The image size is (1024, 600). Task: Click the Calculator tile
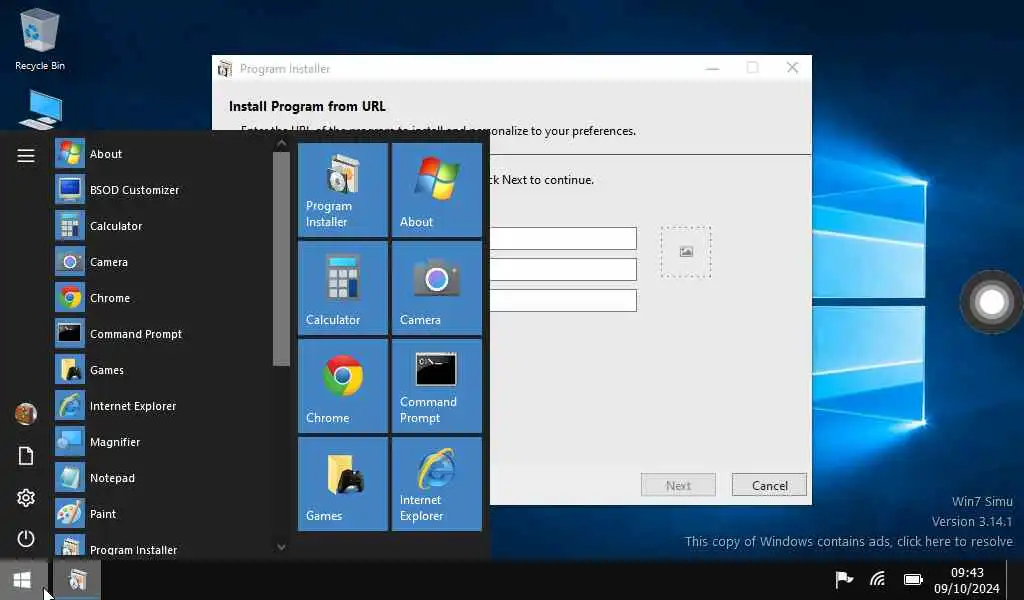point(343,288)
